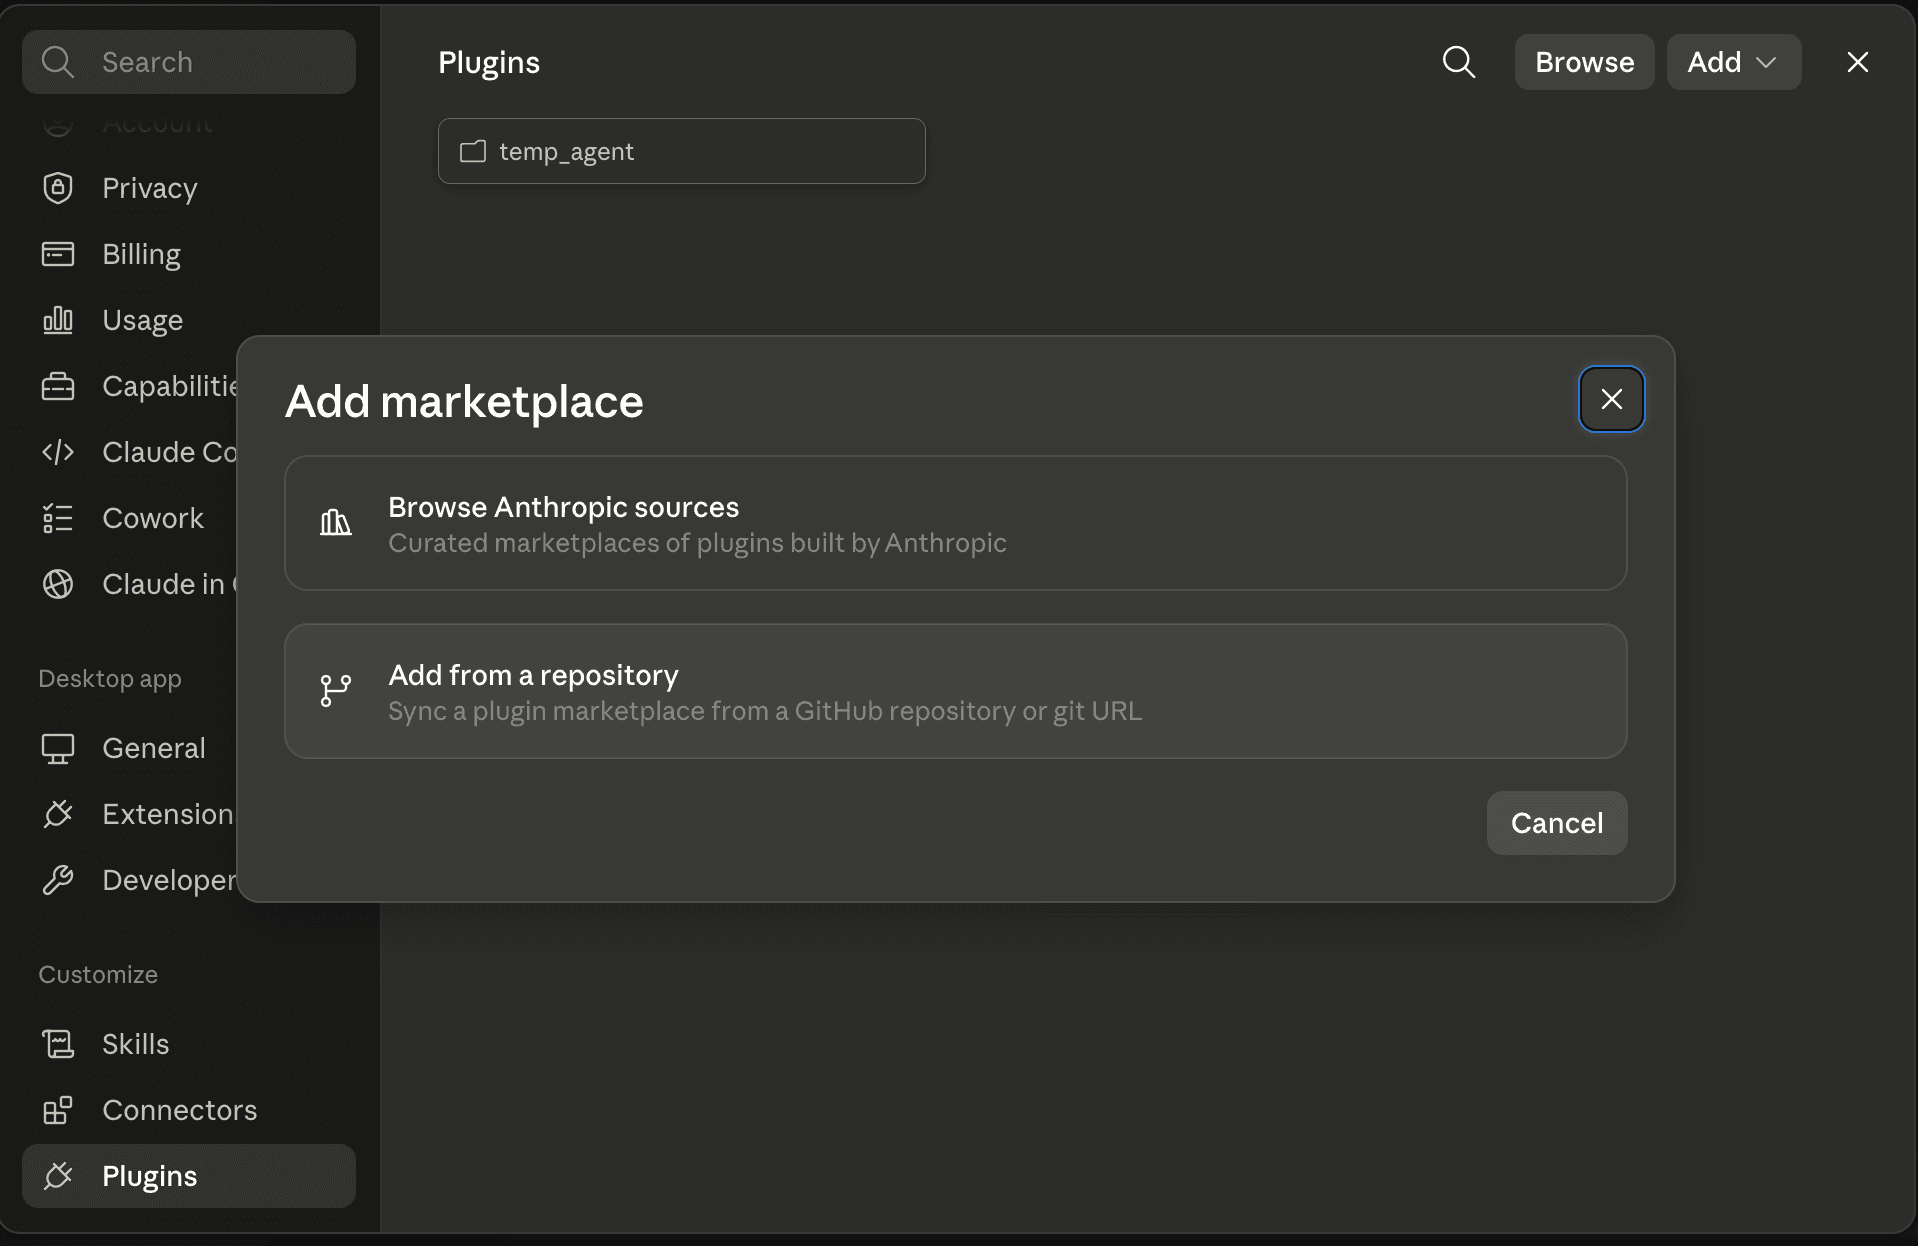Click the Plugins plug icon in sidebar

(58, 1176)
